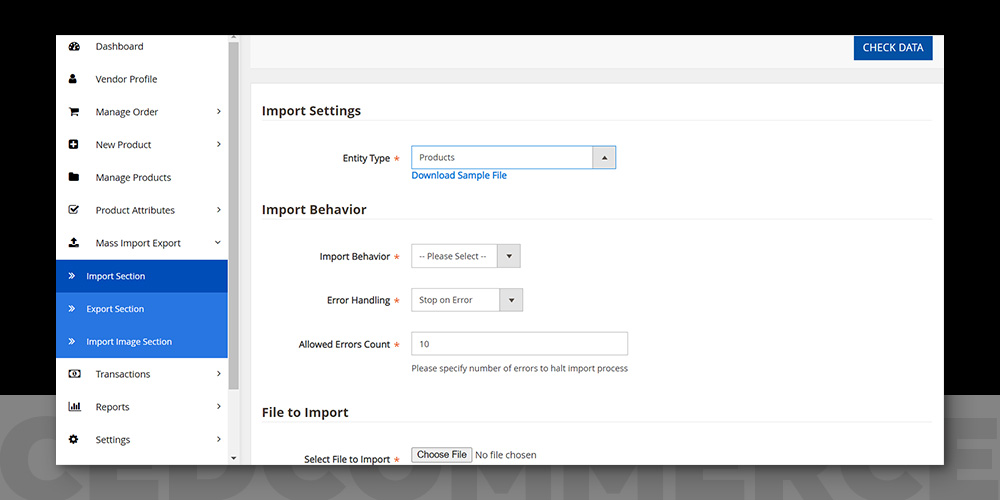This screenshot has height=500, width=1000.
Task: Click the Transactions money icon
Action: point(74,374)
